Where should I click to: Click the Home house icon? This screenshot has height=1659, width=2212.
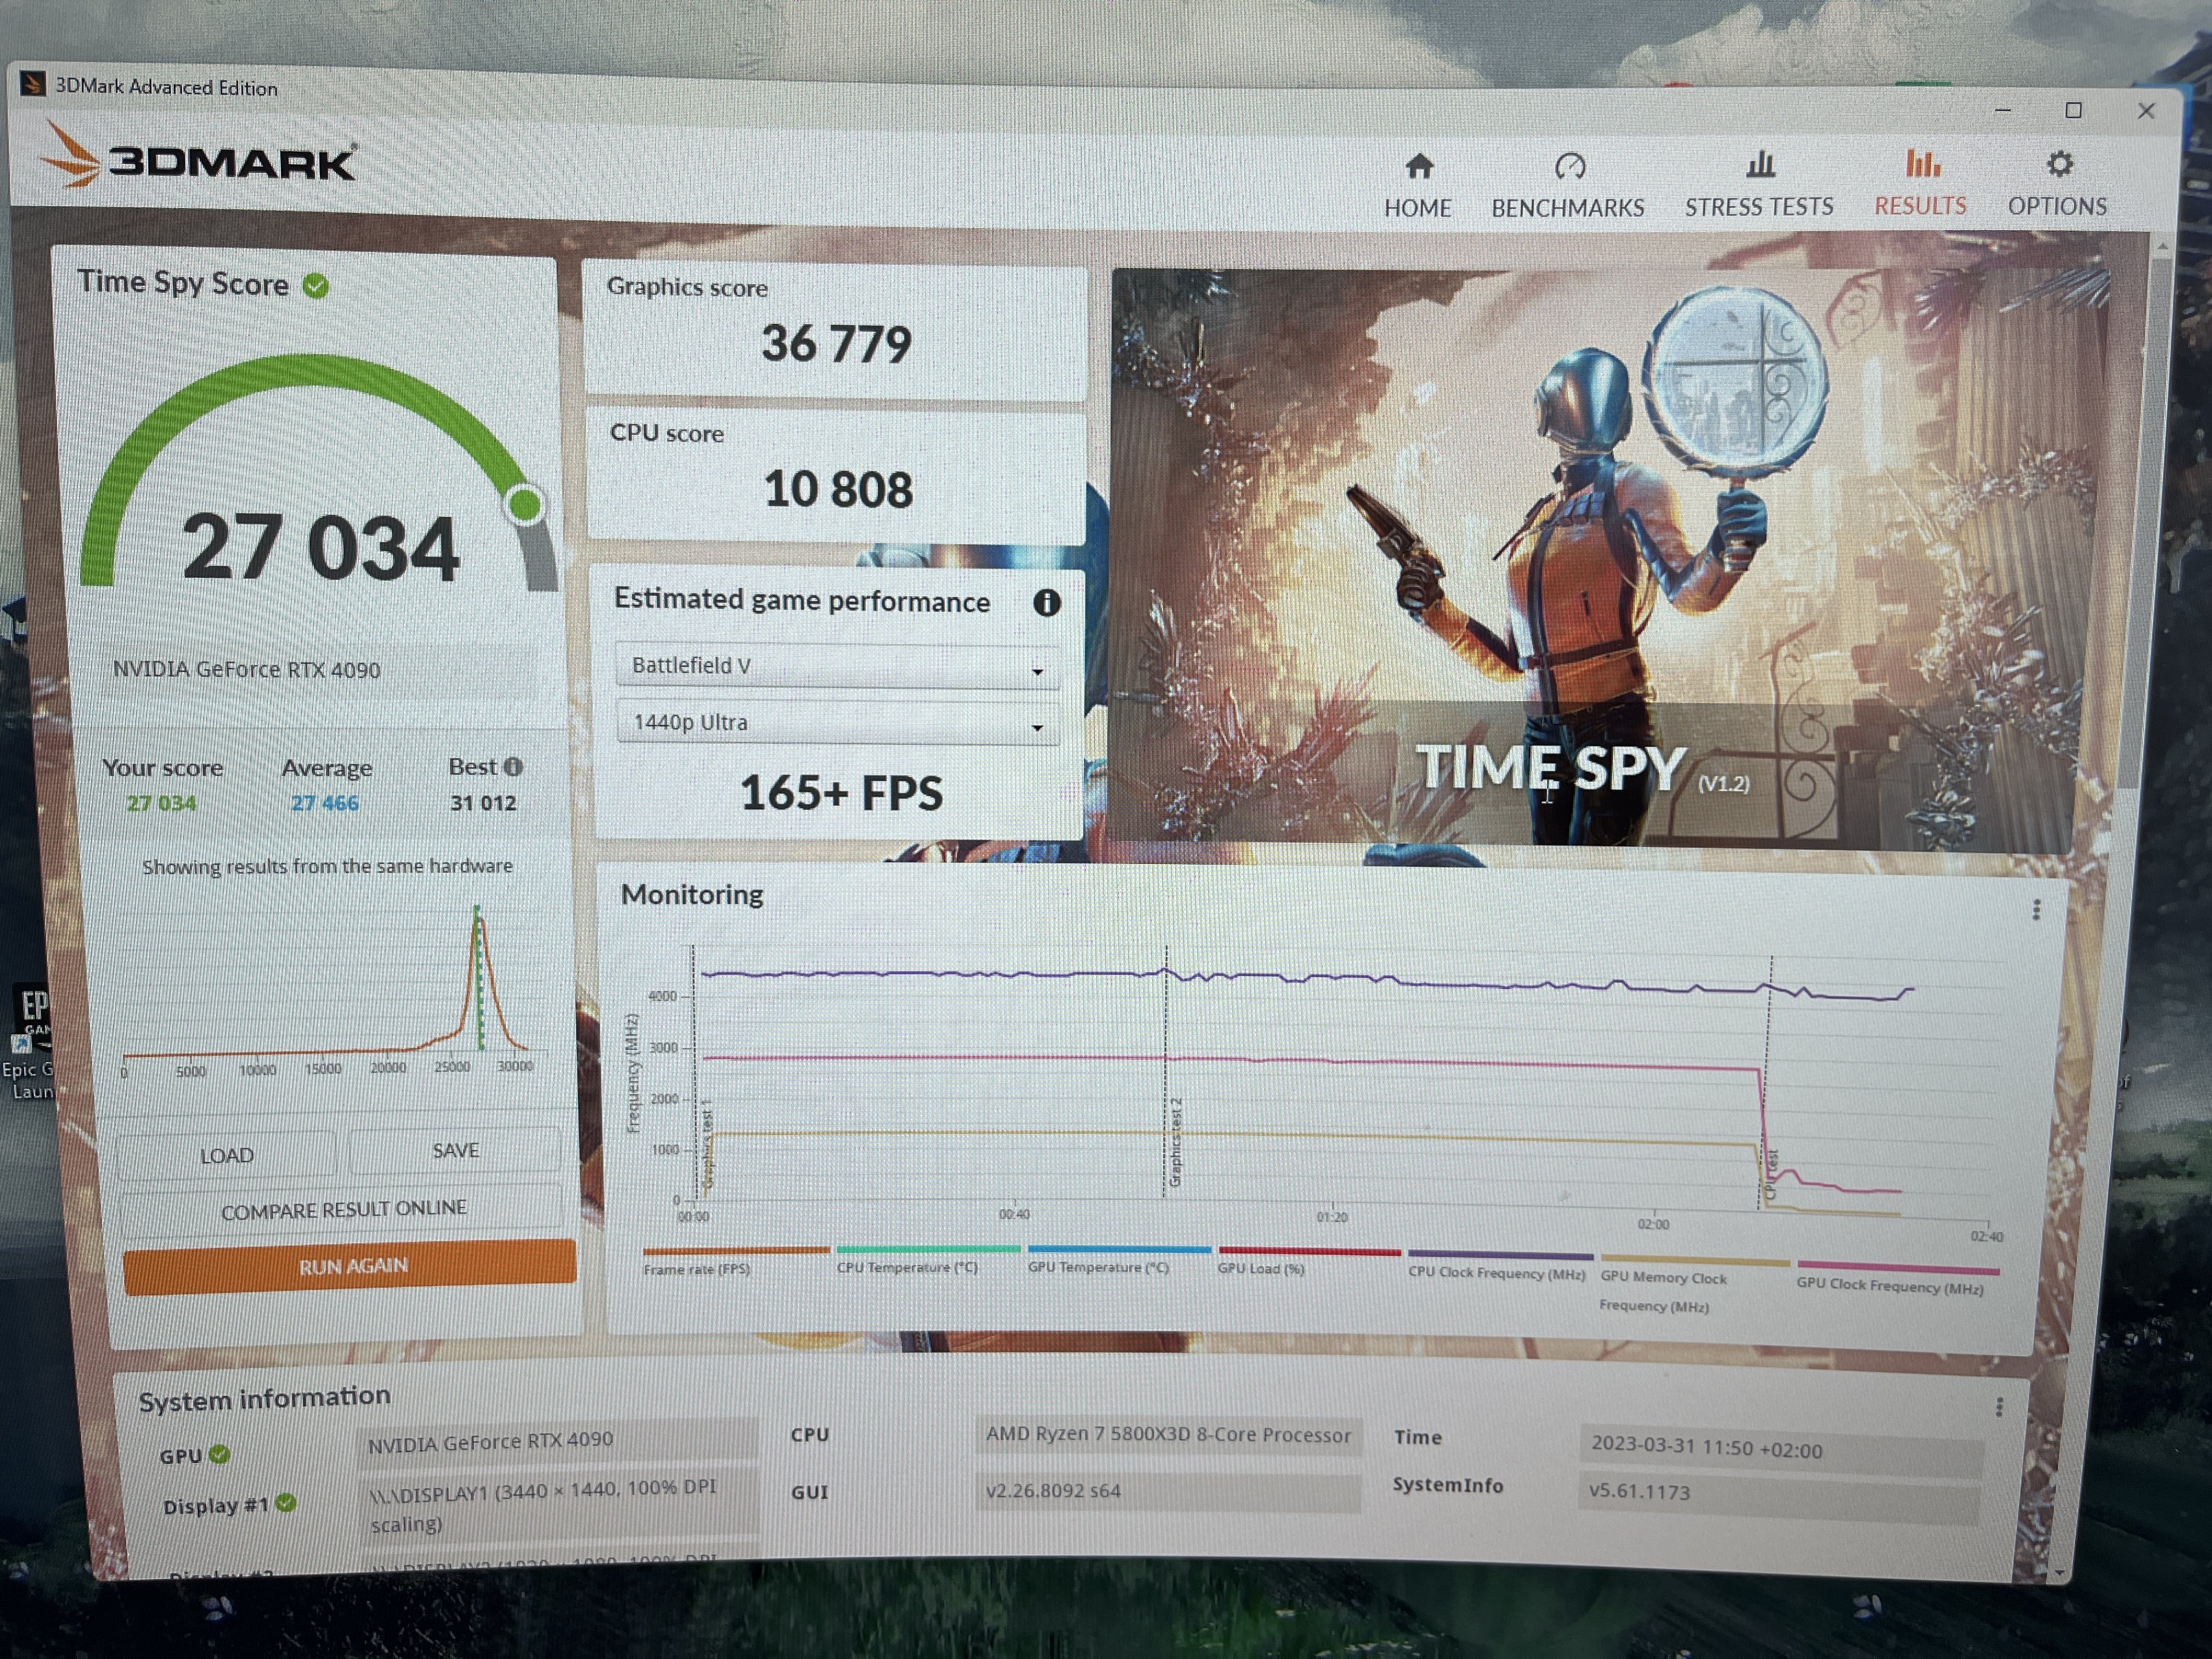1418,166
